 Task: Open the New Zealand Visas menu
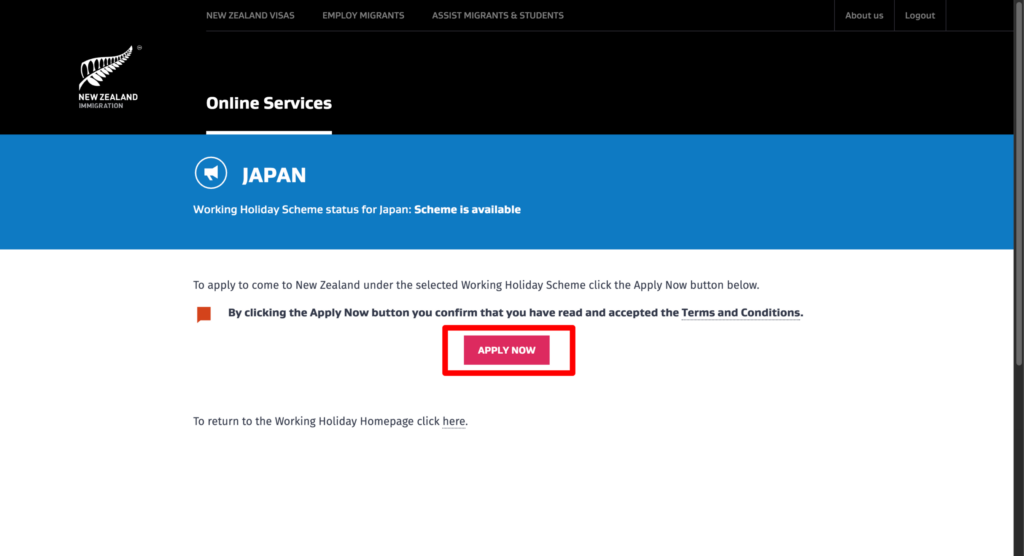[x=250, y=15]
